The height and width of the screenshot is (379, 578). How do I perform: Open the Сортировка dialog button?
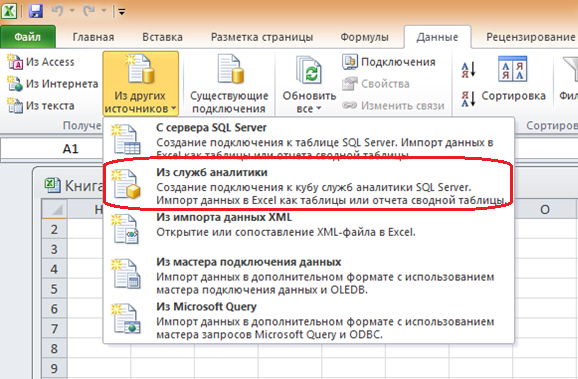point(513,79)
